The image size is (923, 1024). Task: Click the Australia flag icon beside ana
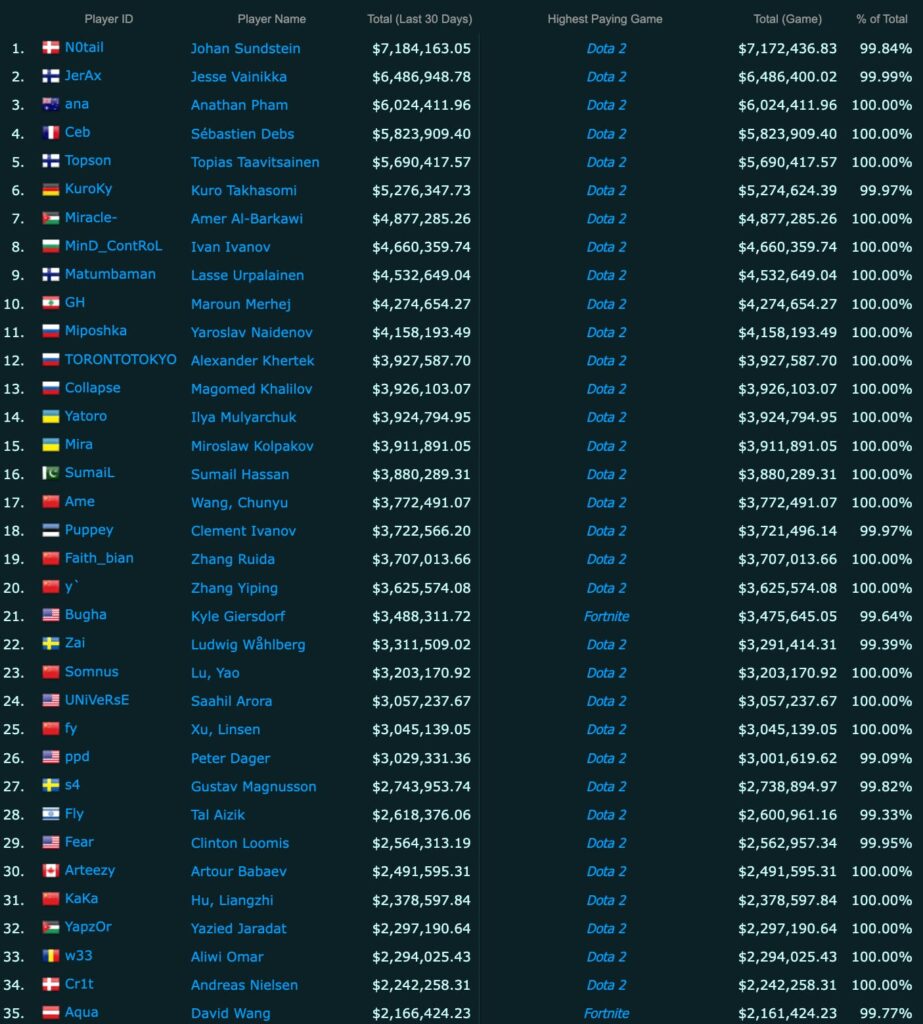(x=51, y=104)
